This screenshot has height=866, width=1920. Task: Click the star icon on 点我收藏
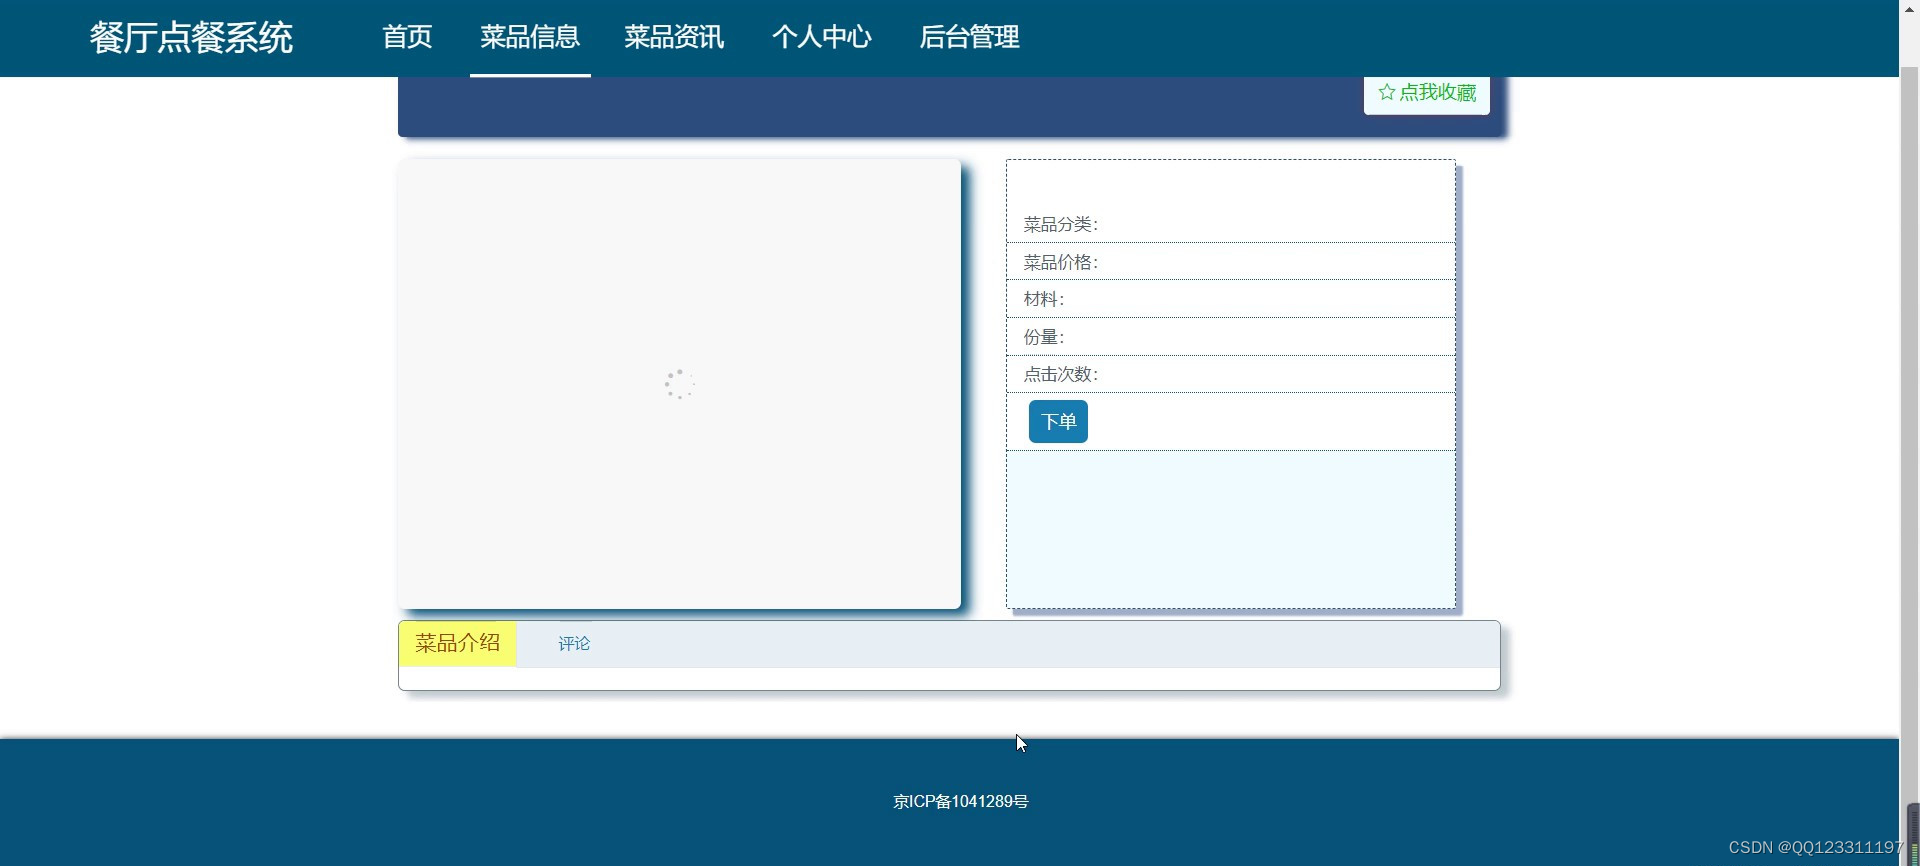pyautogui.click(x=1387, y=92)
